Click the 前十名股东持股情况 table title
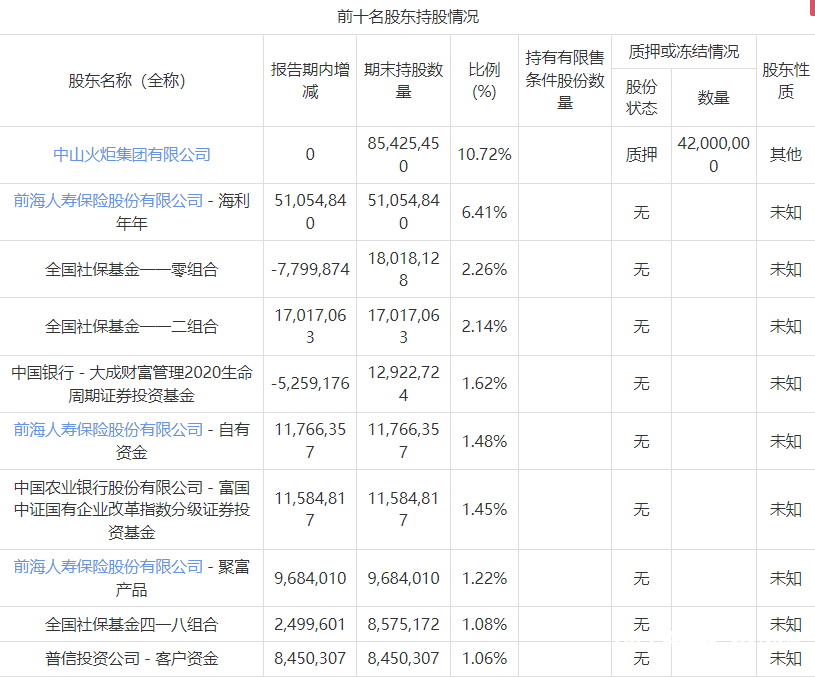815x678 pixels. coord(407,17)
